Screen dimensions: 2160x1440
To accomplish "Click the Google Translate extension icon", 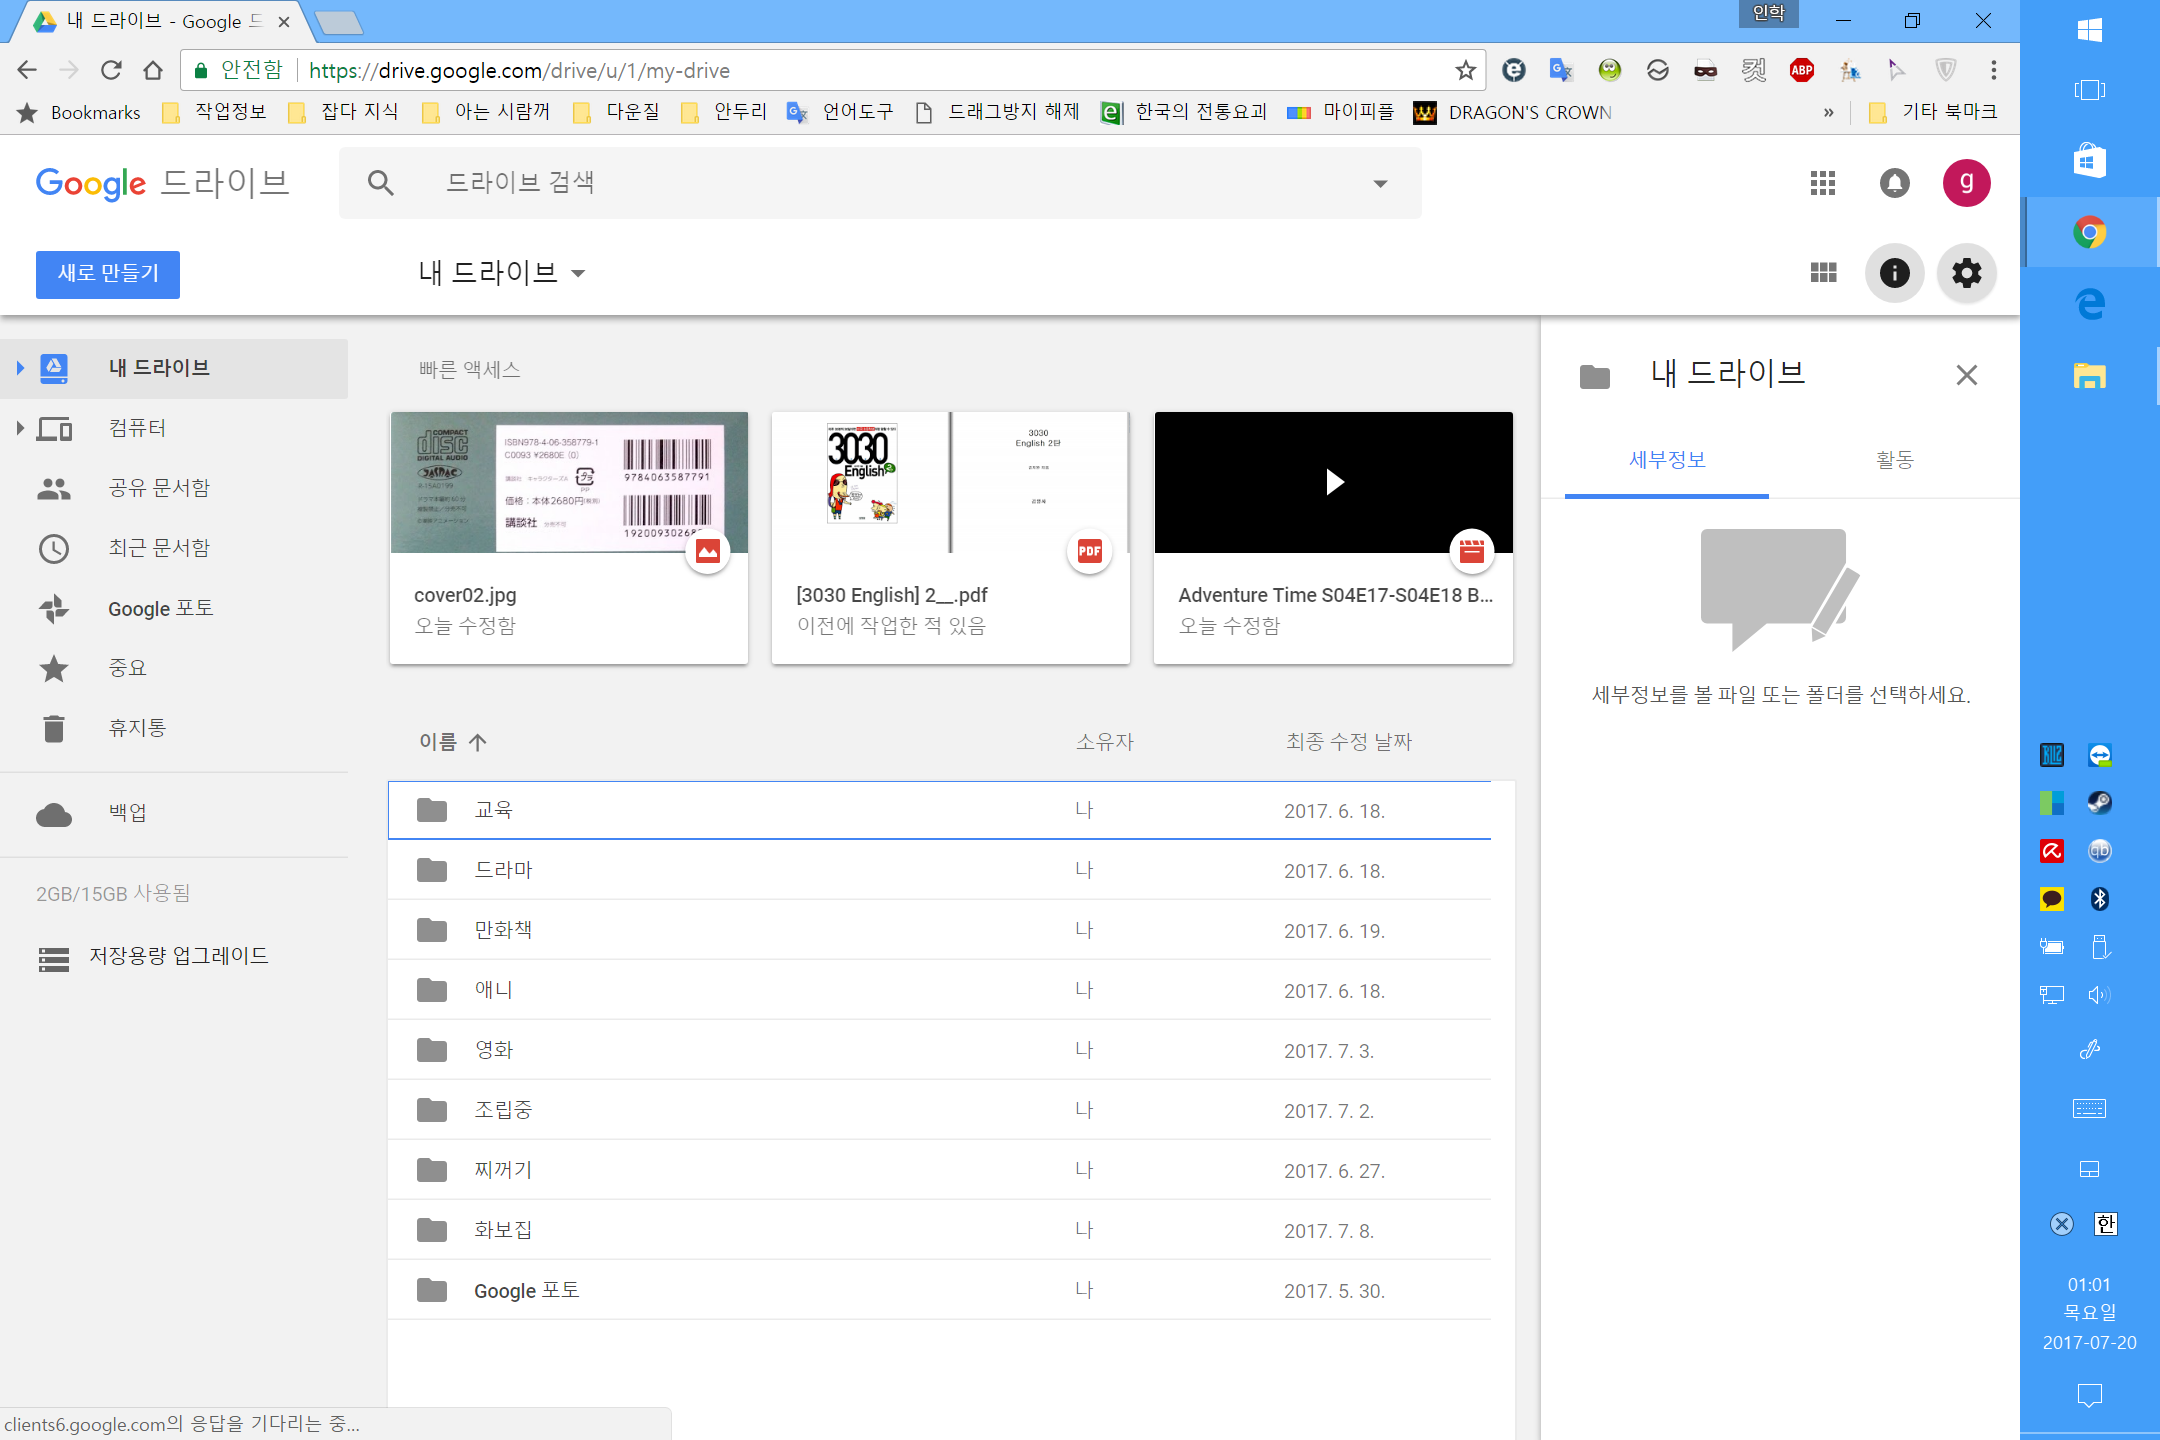I will (x=1561, y=70).
